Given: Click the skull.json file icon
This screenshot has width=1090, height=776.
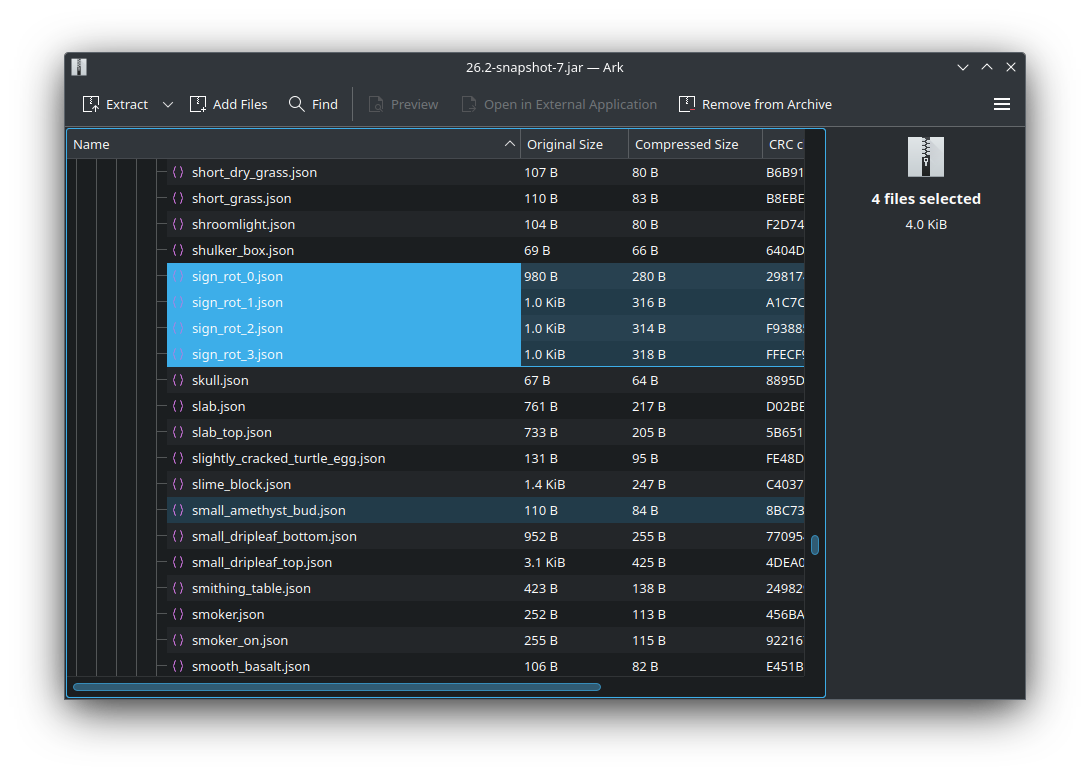Looking at the screenshot, I should (x=178, y=380).
